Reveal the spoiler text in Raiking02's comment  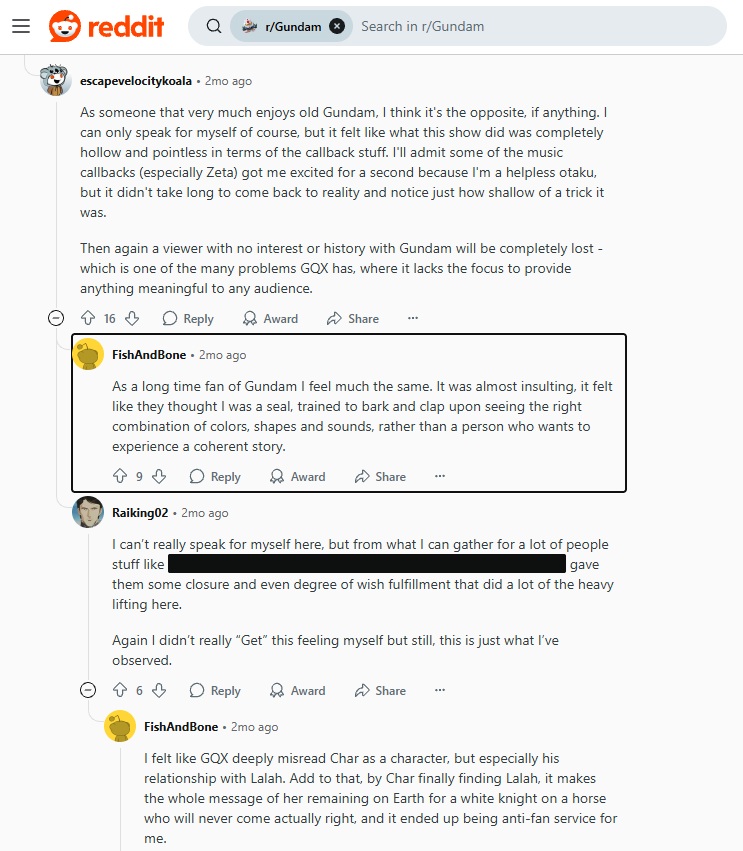(x=367, y=564)
